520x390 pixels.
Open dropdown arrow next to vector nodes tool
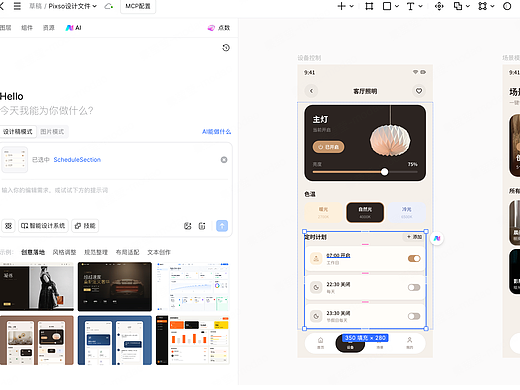(x=492, y=6)
